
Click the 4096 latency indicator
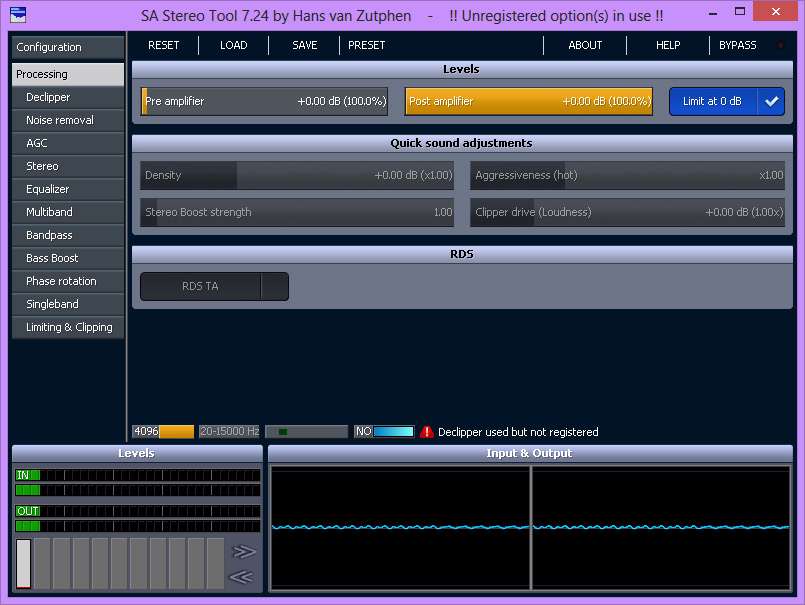(x=163, y=432)
